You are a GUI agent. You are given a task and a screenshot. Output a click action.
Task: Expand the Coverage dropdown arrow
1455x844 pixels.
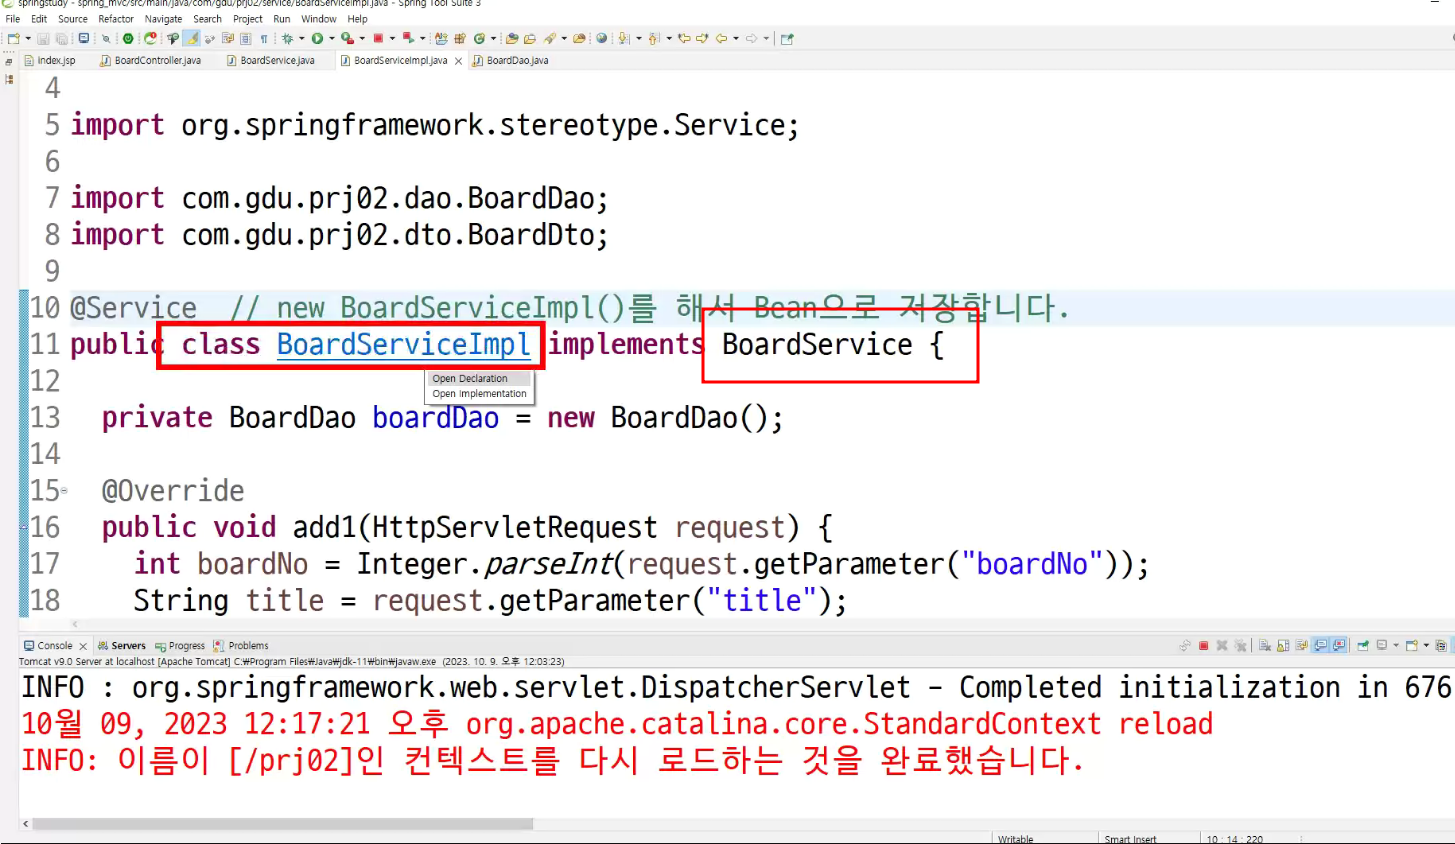362,39
